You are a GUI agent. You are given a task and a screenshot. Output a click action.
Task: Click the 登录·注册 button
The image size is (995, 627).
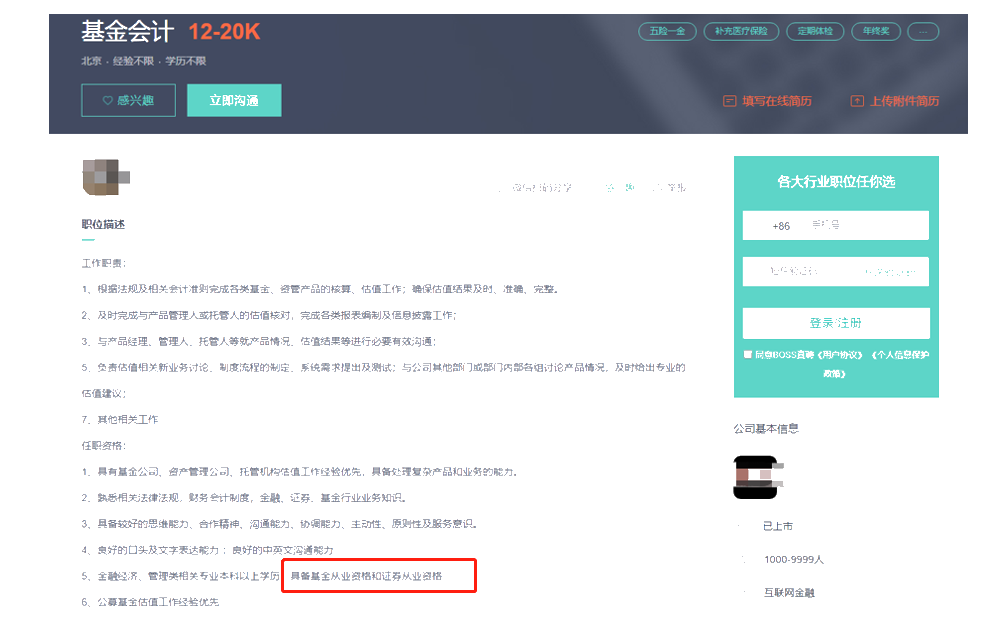(836, 323)
